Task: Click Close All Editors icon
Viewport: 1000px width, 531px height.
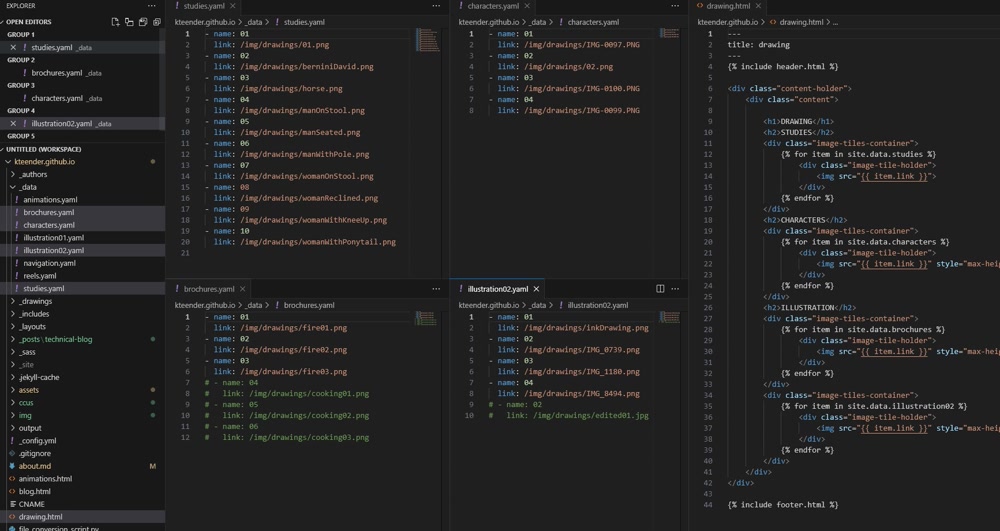Action: [157, 22]
